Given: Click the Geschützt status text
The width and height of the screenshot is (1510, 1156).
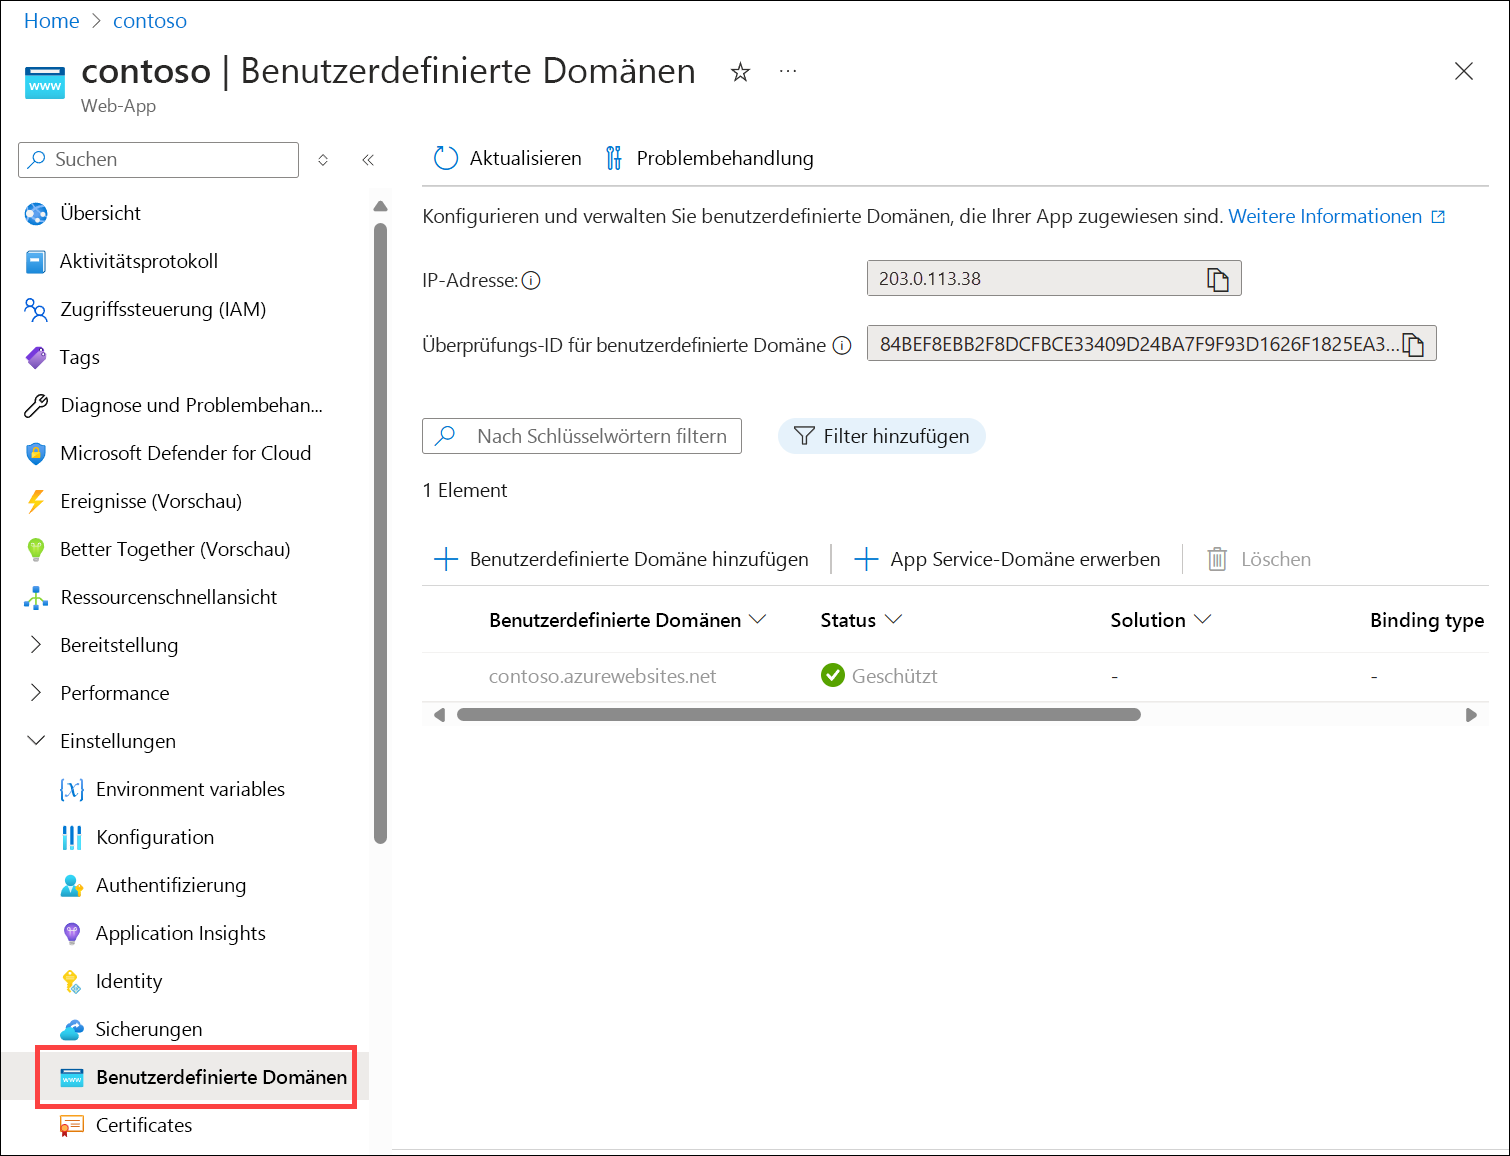Looking at the screenshot, I should (895, 677).
